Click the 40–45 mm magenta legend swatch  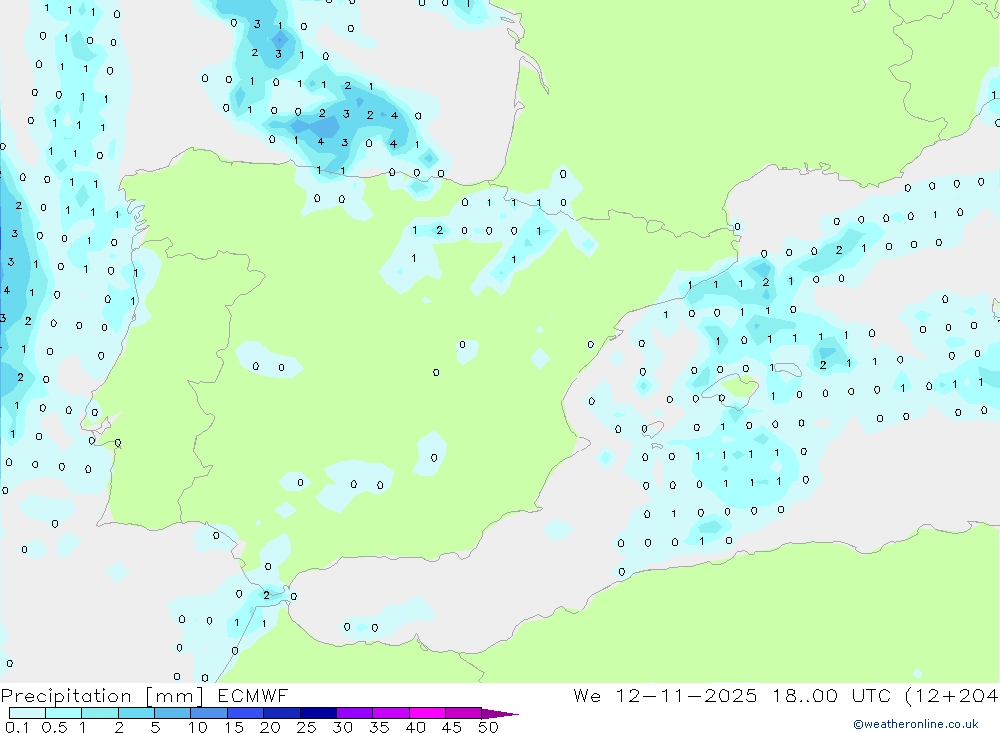[427, 713]
